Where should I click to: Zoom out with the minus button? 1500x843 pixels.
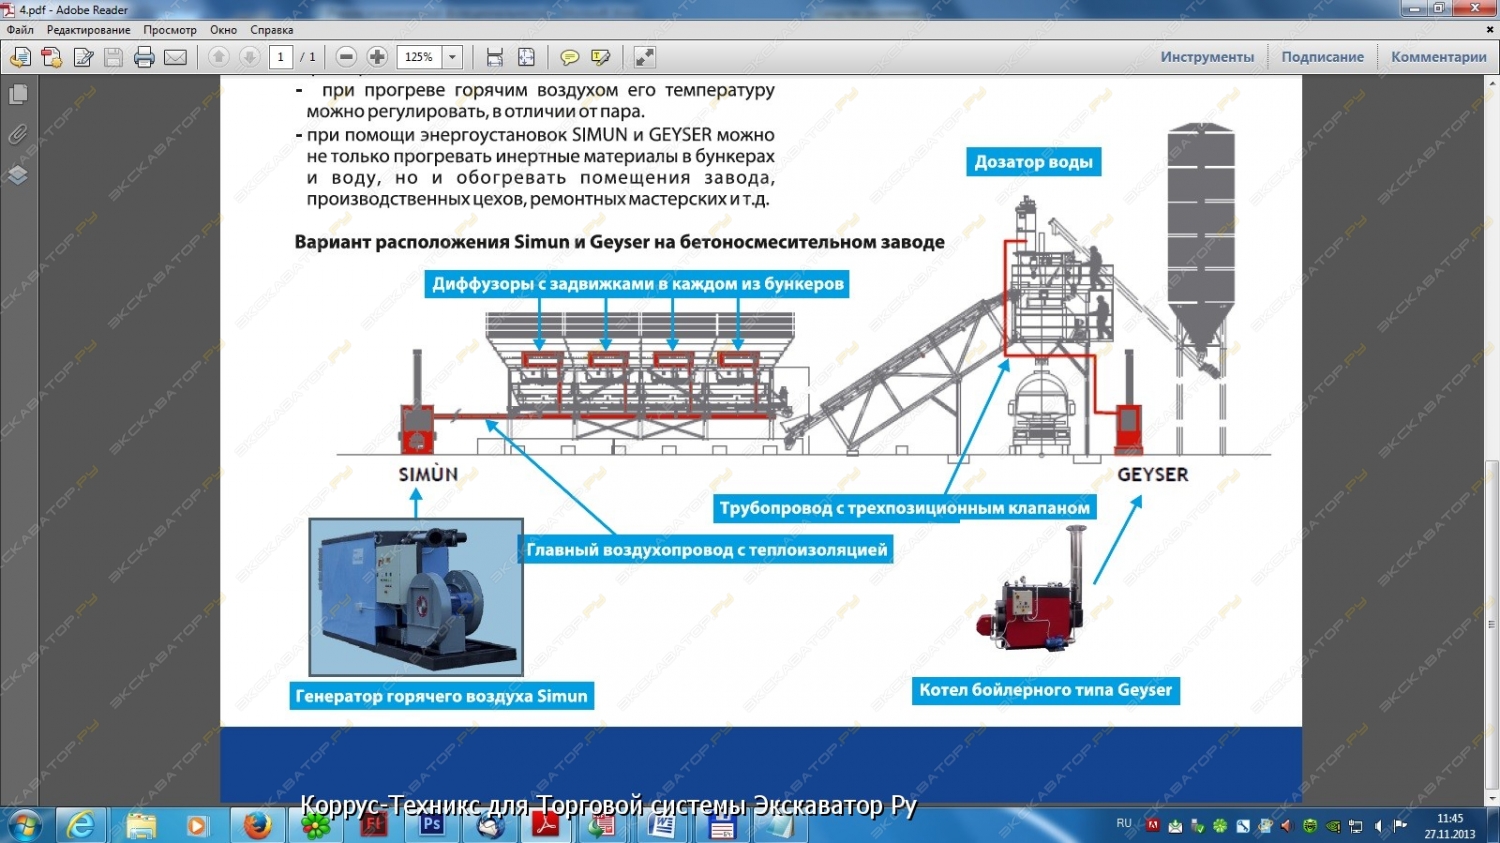click(x=346, y=57)
